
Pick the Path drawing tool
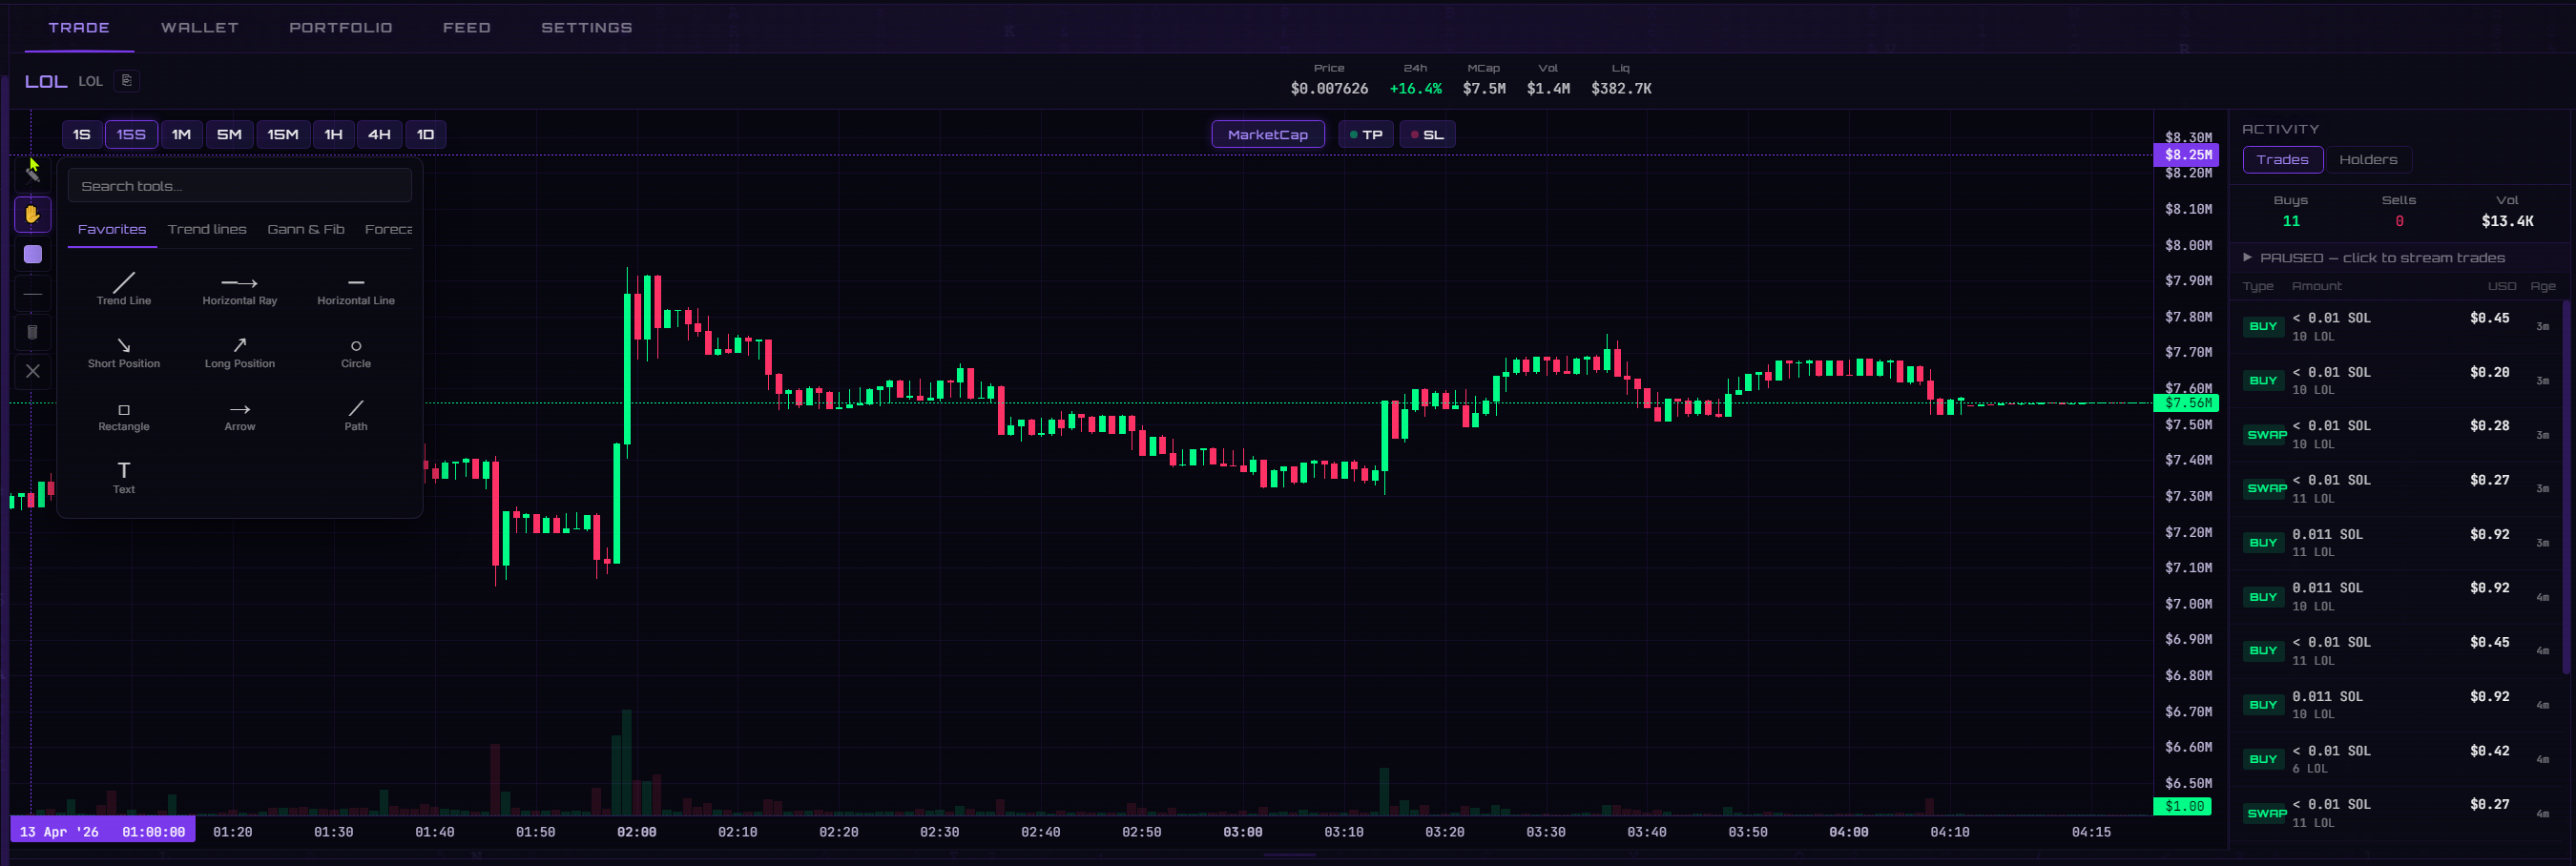pos(356,414)
